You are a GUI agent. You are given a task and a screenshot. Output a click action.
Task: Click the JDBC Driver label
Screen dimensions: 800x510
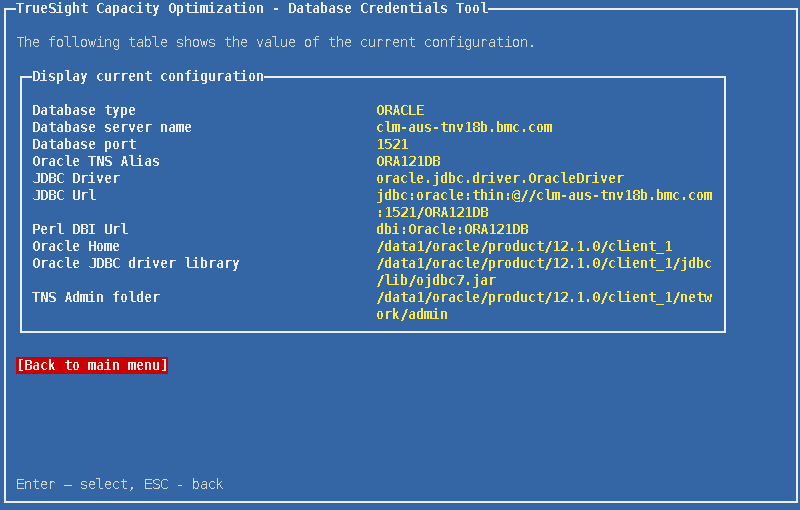click(x=76, y=178)
